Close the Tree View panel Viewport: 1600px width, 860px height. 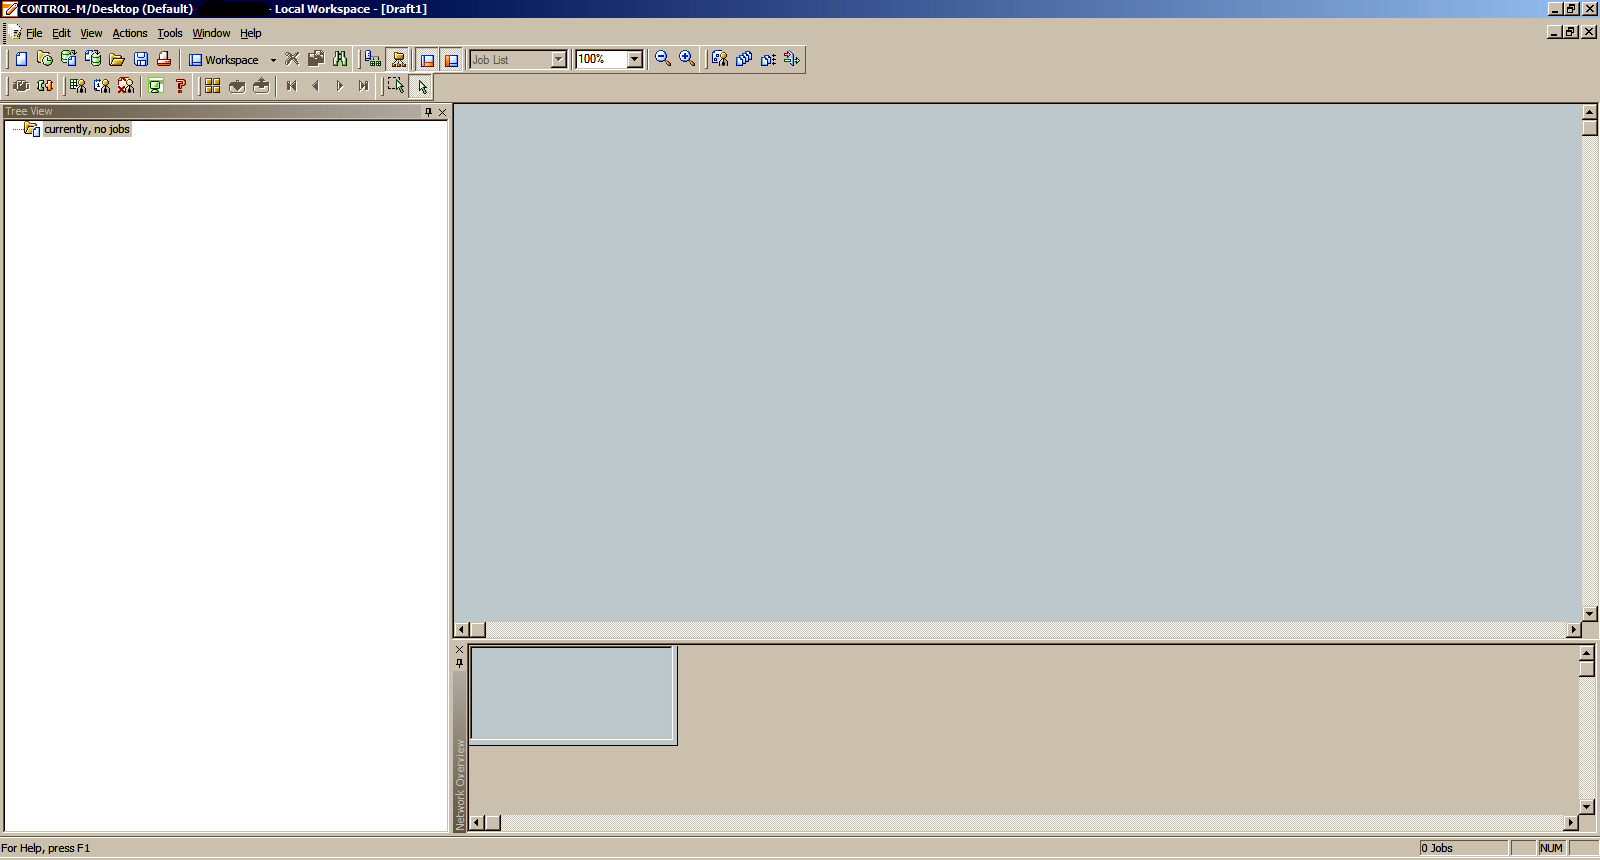tap(442, 112)
